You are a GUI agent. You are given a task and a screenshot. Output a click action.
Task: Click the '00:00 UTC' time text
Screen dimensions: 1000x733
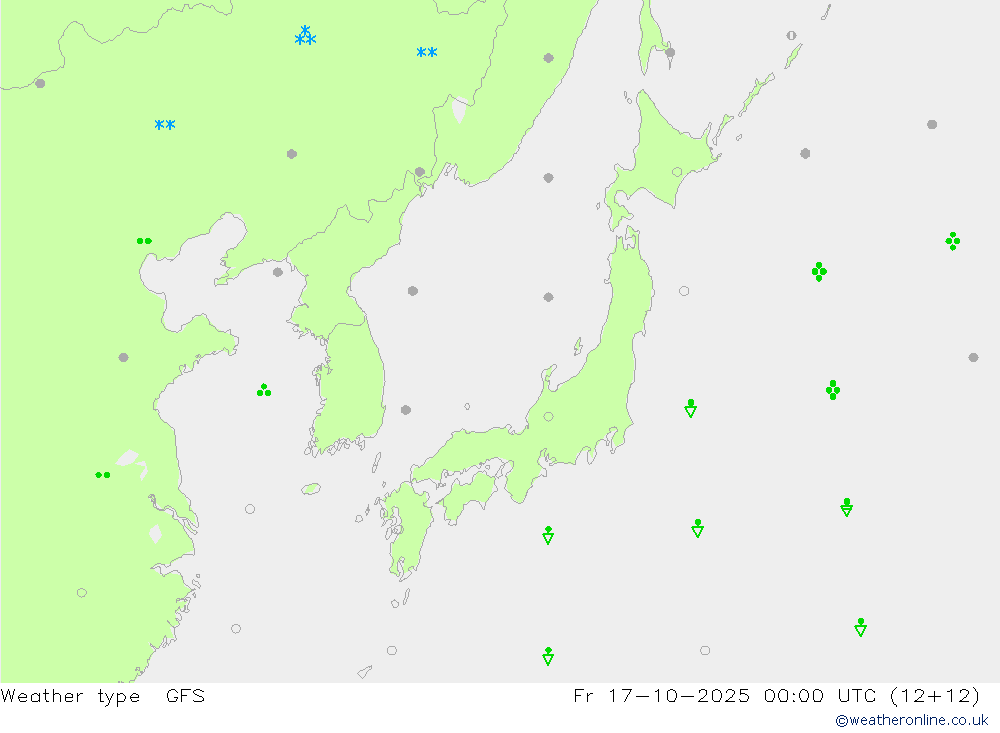(x=820, y=695)
